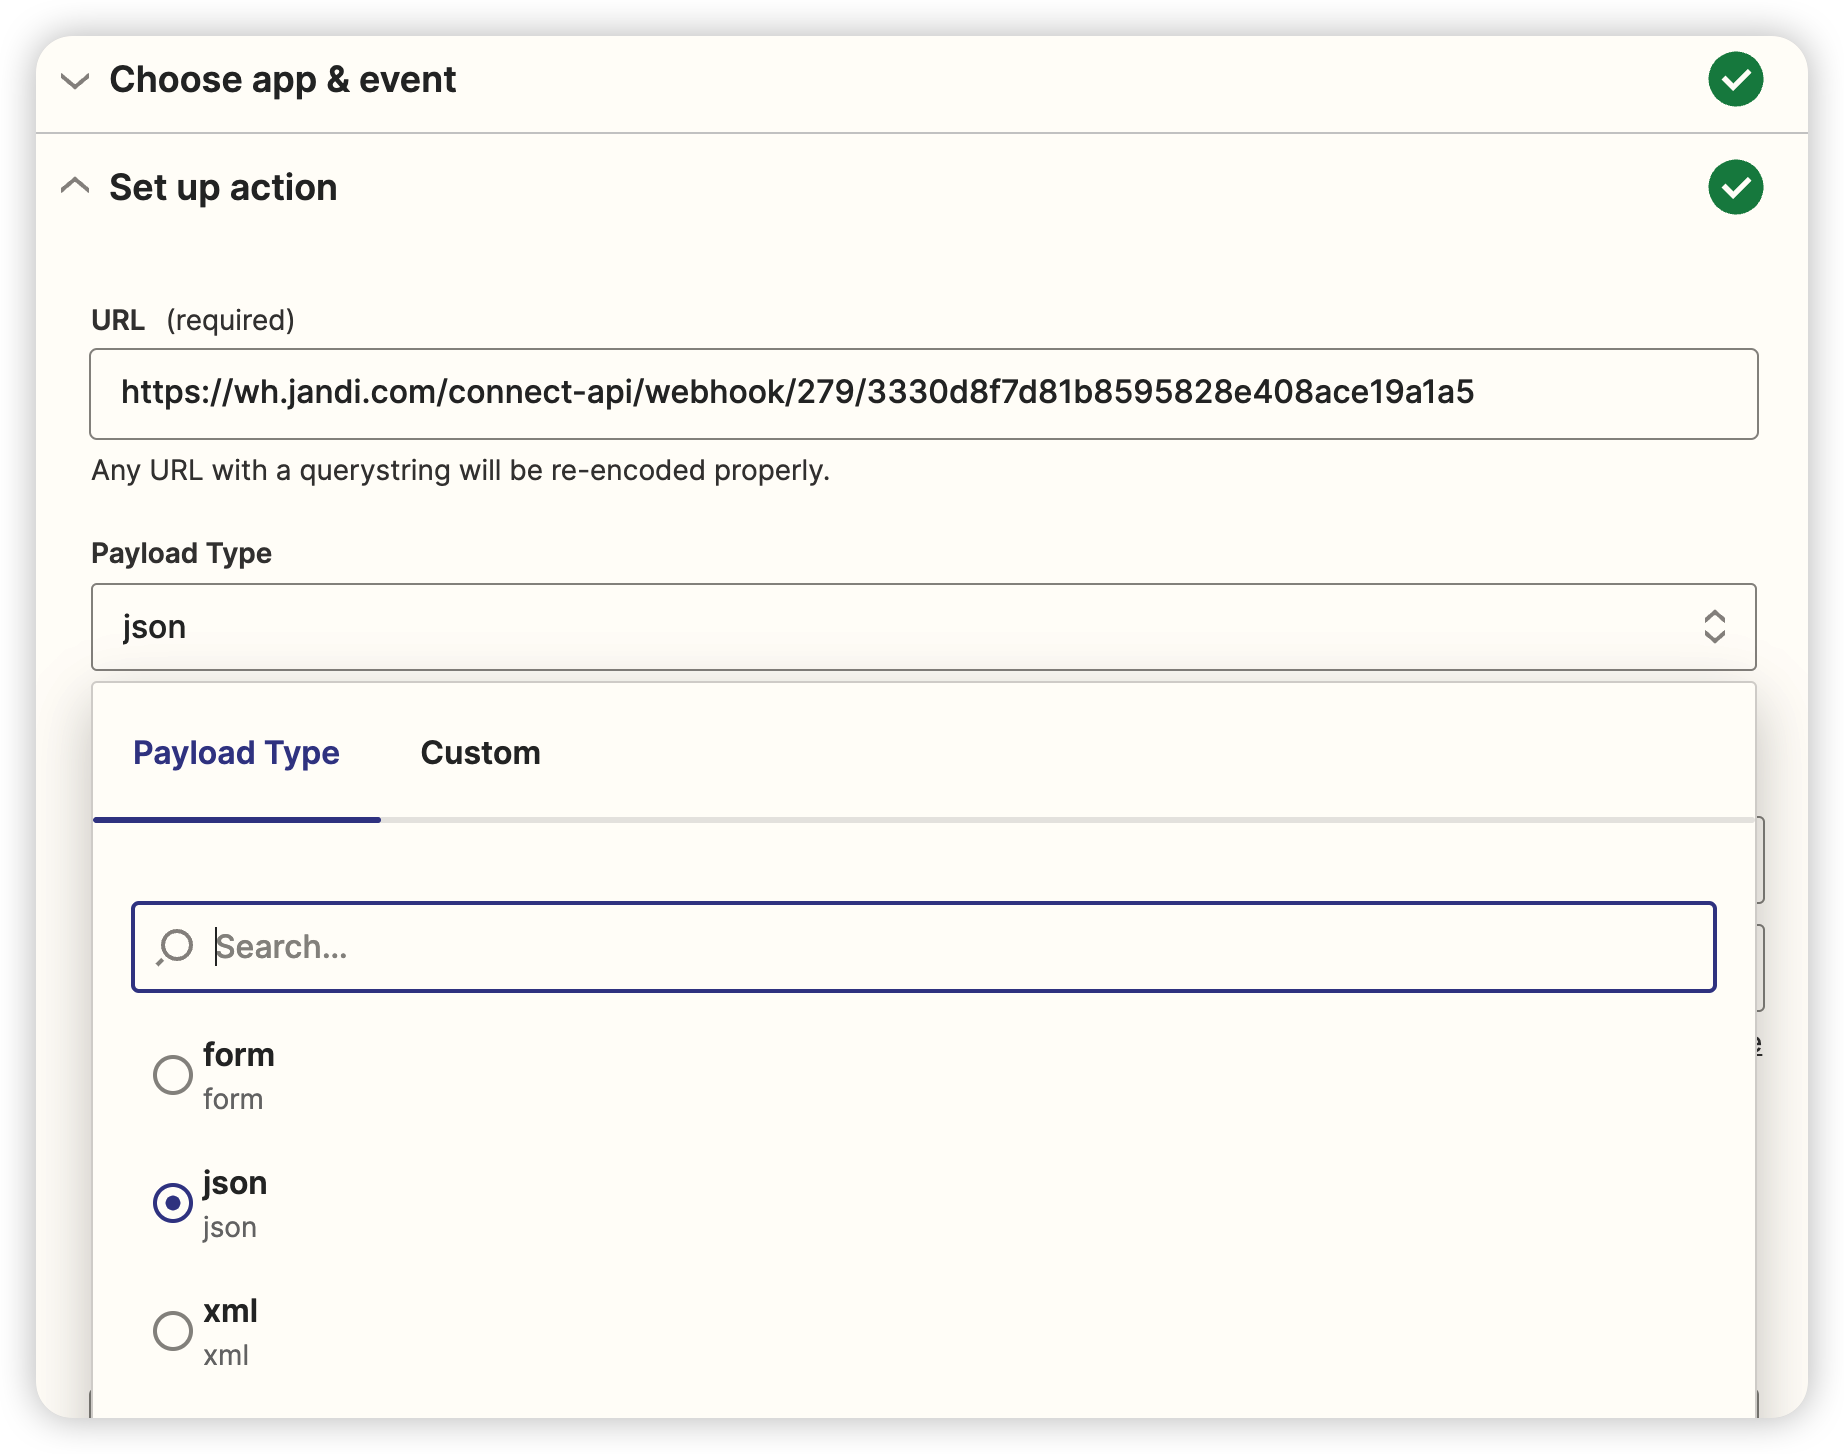Open the Choose app & event section title
This screenshot has width=1844, height=1454.
point(282,80)
